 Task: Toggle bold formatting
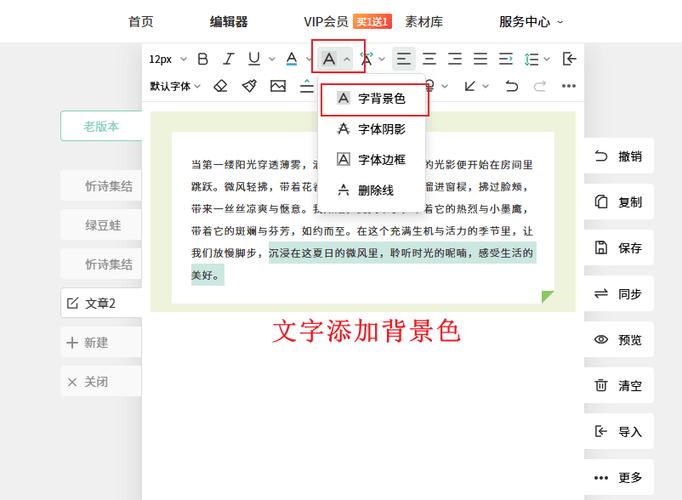click(203, 59)
